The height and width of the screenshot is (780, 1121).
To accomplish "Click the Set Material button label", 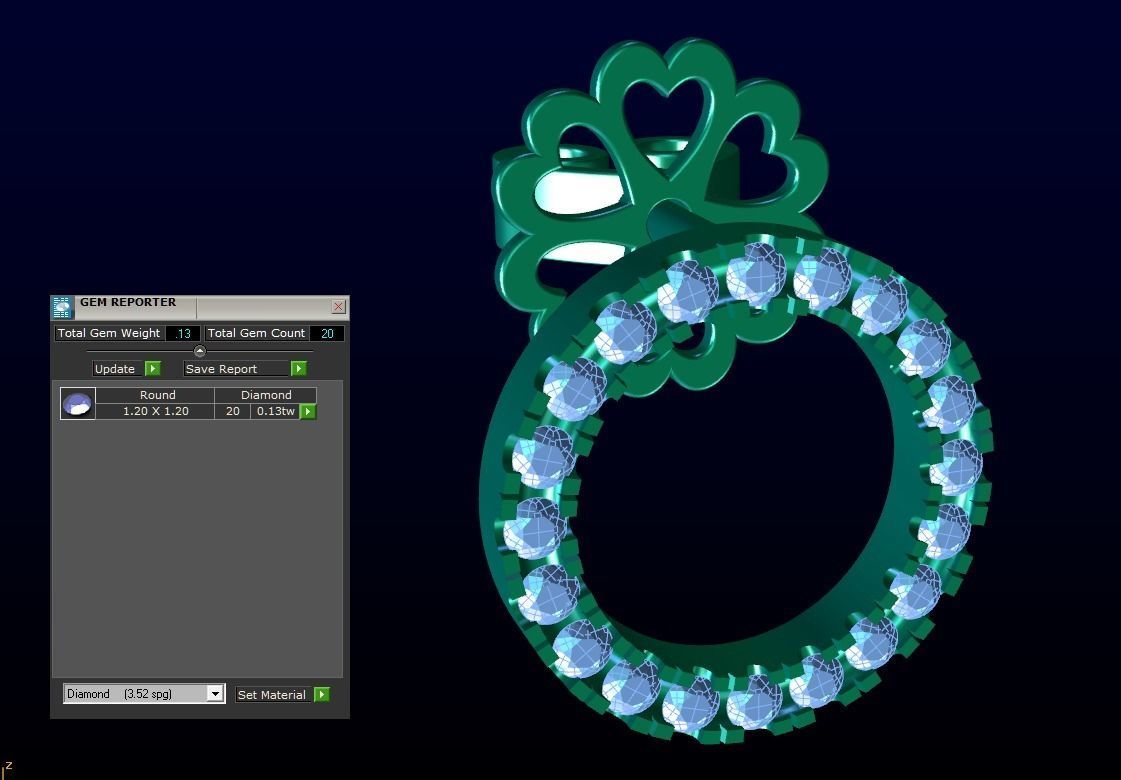I will 272,695.
